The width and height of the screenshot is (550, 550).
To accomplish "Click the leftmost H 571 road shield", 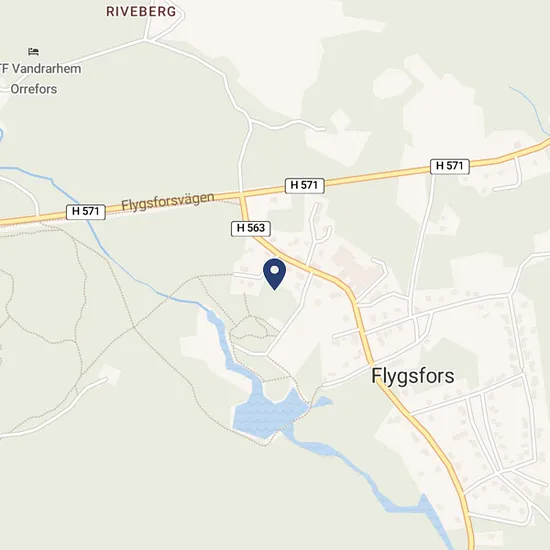I will click(86, 212).
